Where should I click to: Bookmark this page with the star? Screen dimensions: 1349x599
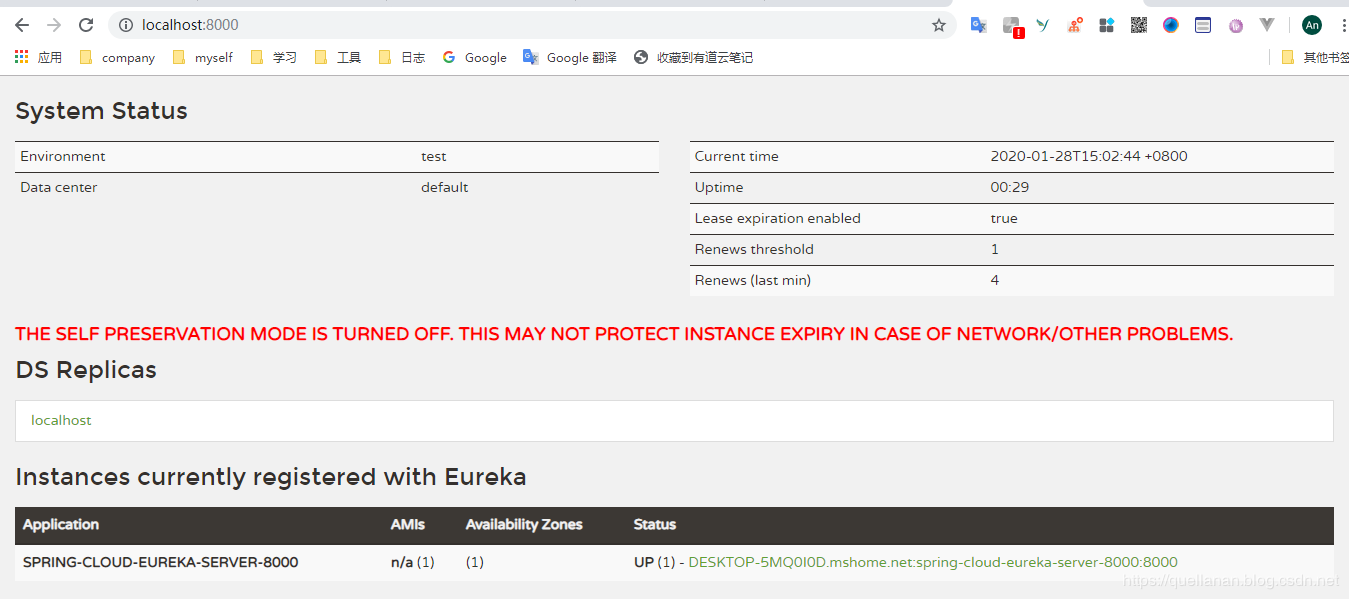pos(939,25)
